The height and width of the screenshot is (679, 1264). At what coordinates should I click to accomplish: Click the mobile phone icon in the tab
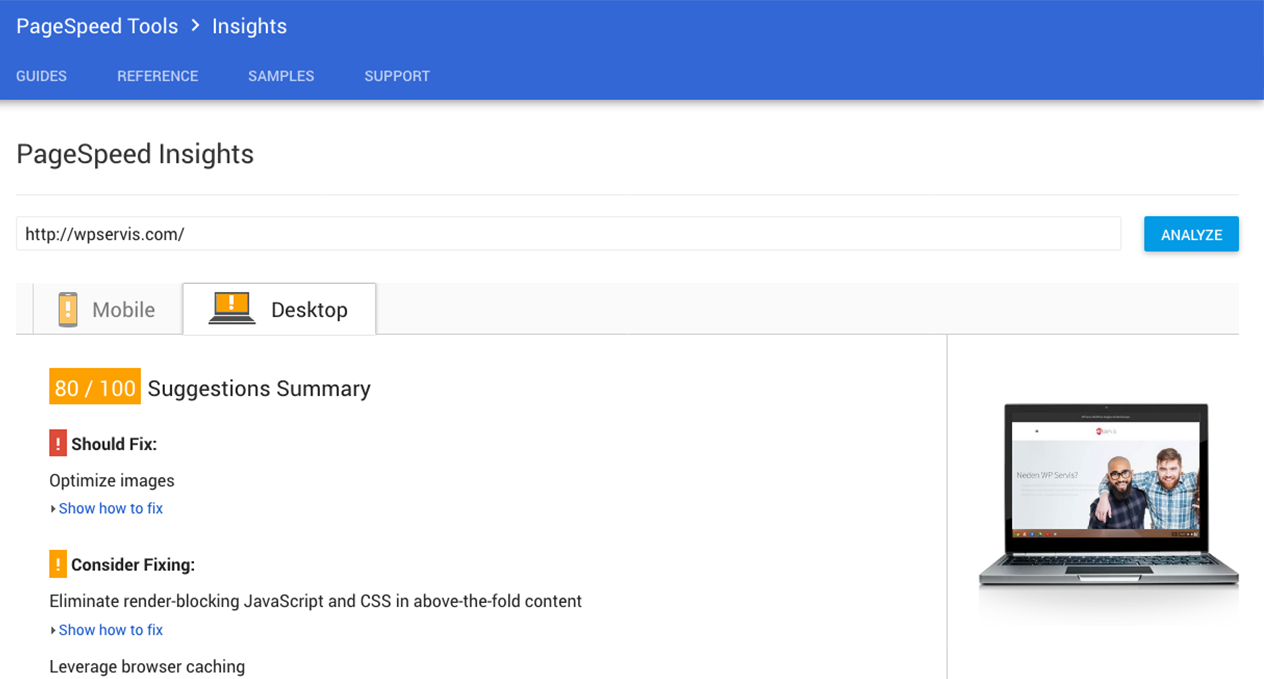point(68,309)
